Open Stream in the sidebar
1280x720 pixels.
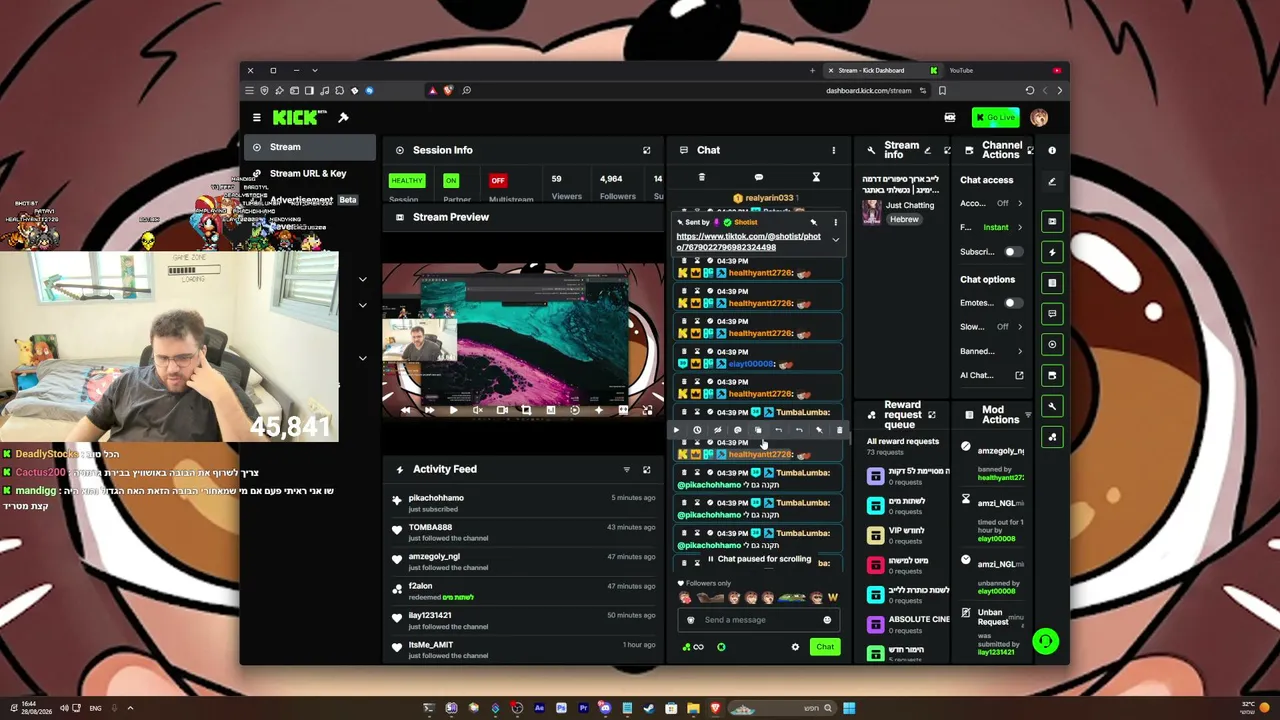[310, 148]
